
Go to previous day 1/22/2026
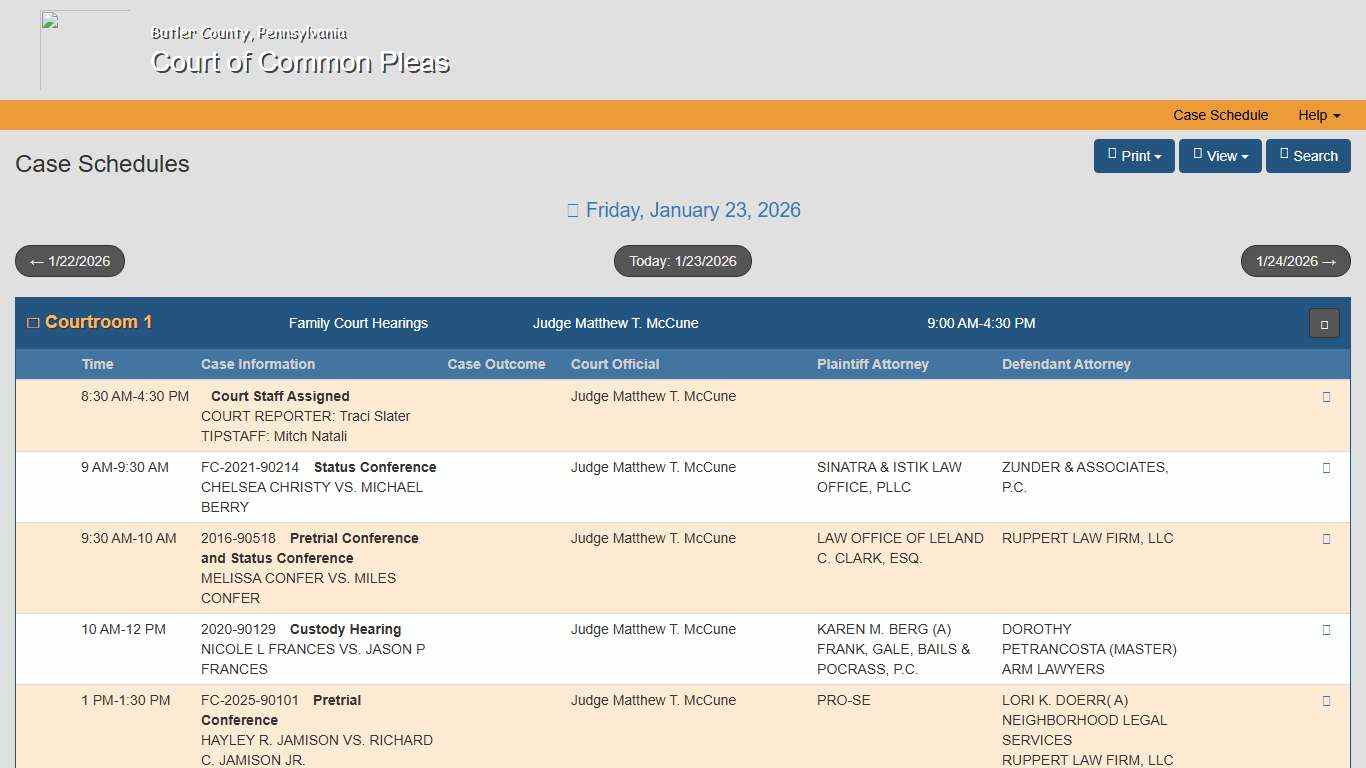(x=69, y=261)
